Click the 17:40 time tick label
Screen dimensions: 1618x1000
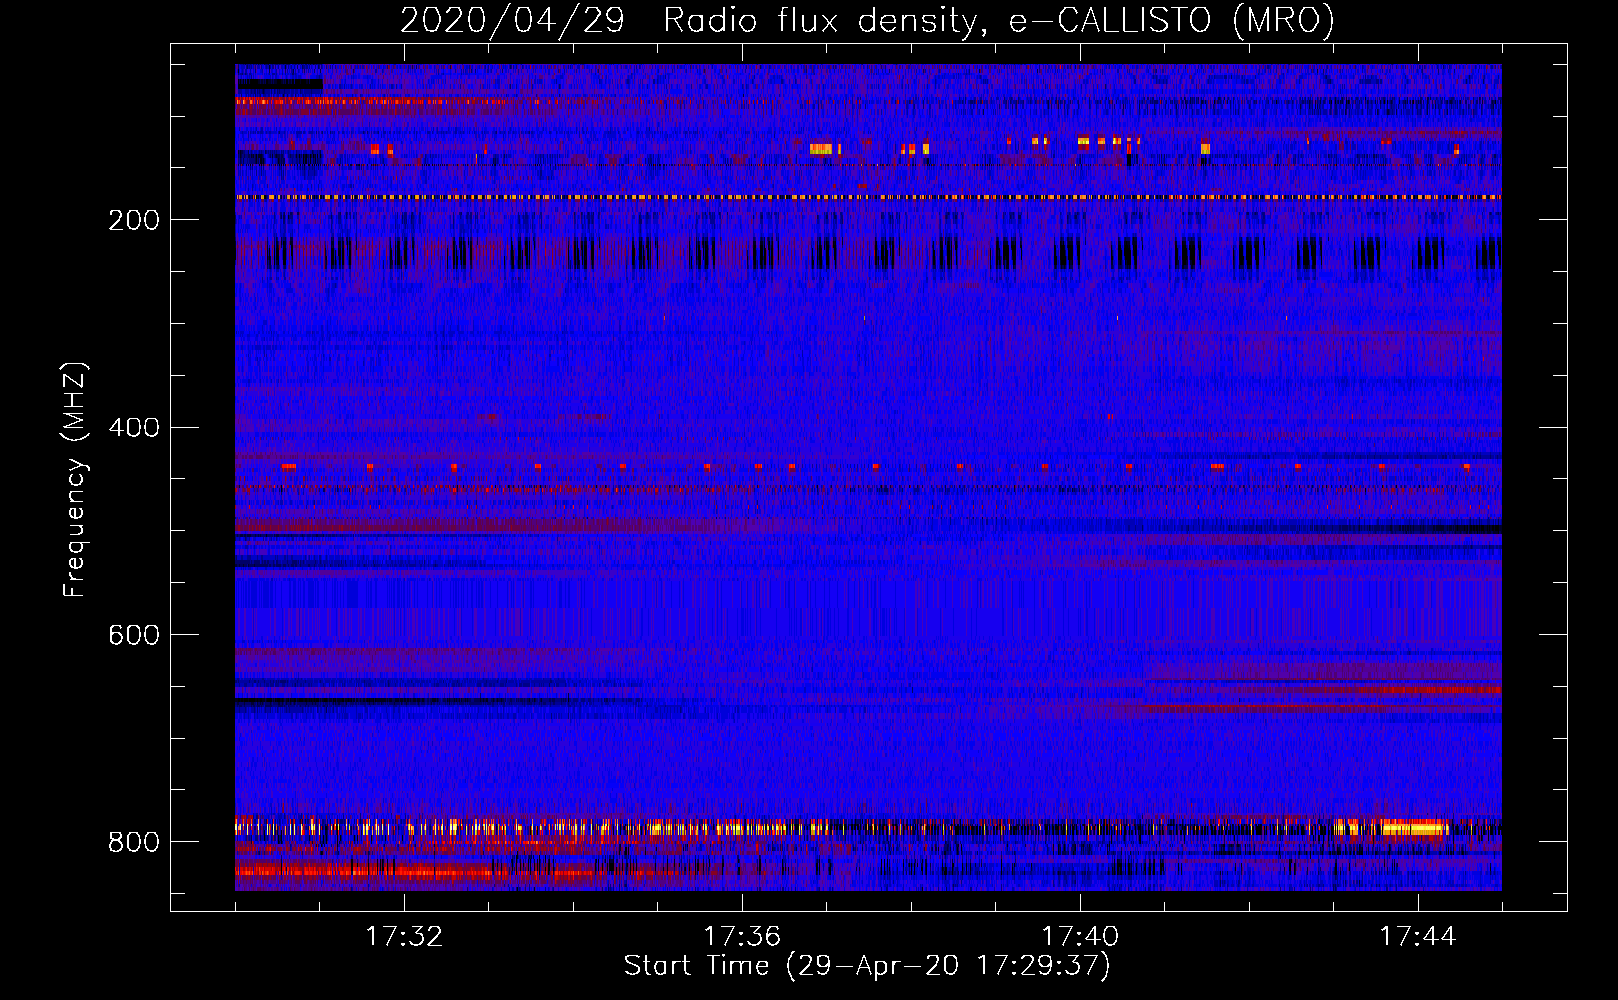coord(1080,937)
